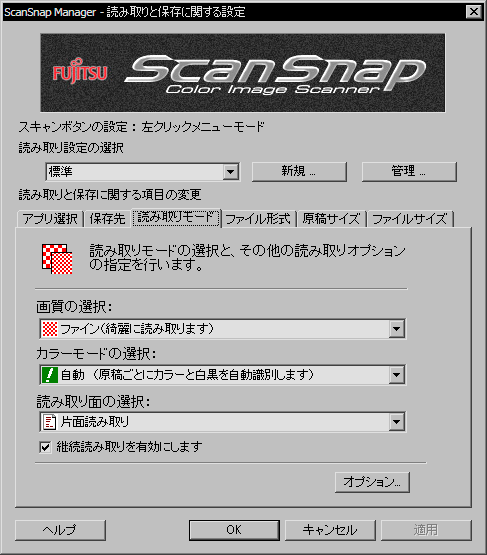Switch to the 保存先 tab
This screenshot has width=487, height=555.
tap(107, 219)
